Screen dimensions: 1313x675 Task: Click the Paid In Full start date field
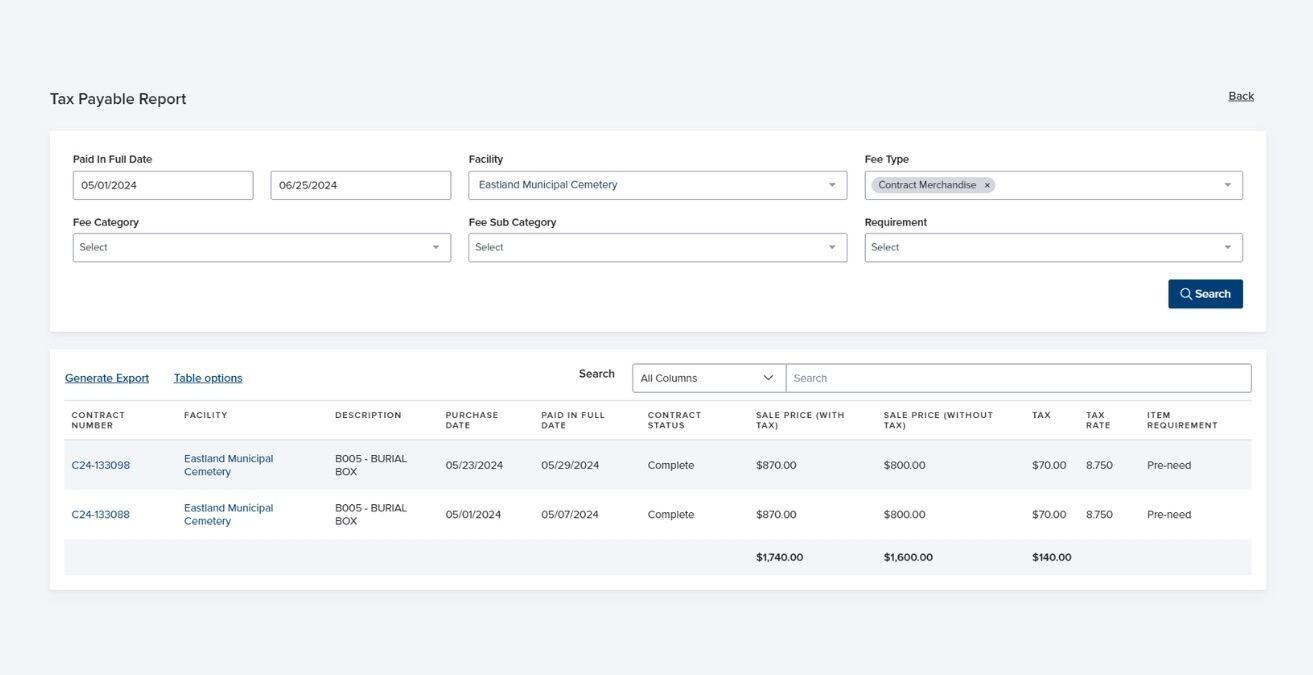(x=163, y=185)
